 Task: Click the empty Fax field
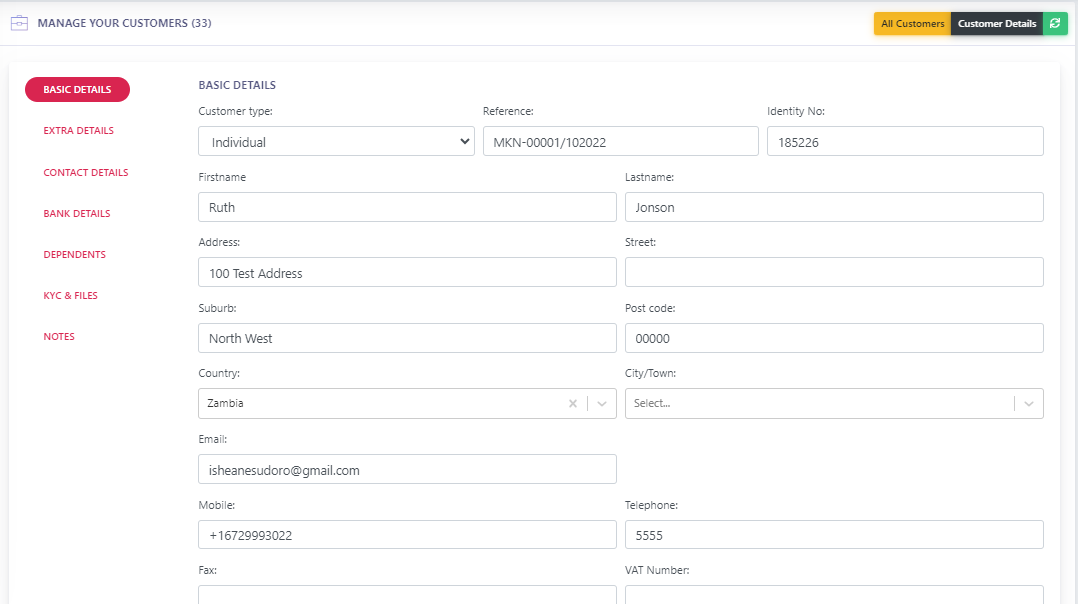pyautogui.click(x=407, y=595)
